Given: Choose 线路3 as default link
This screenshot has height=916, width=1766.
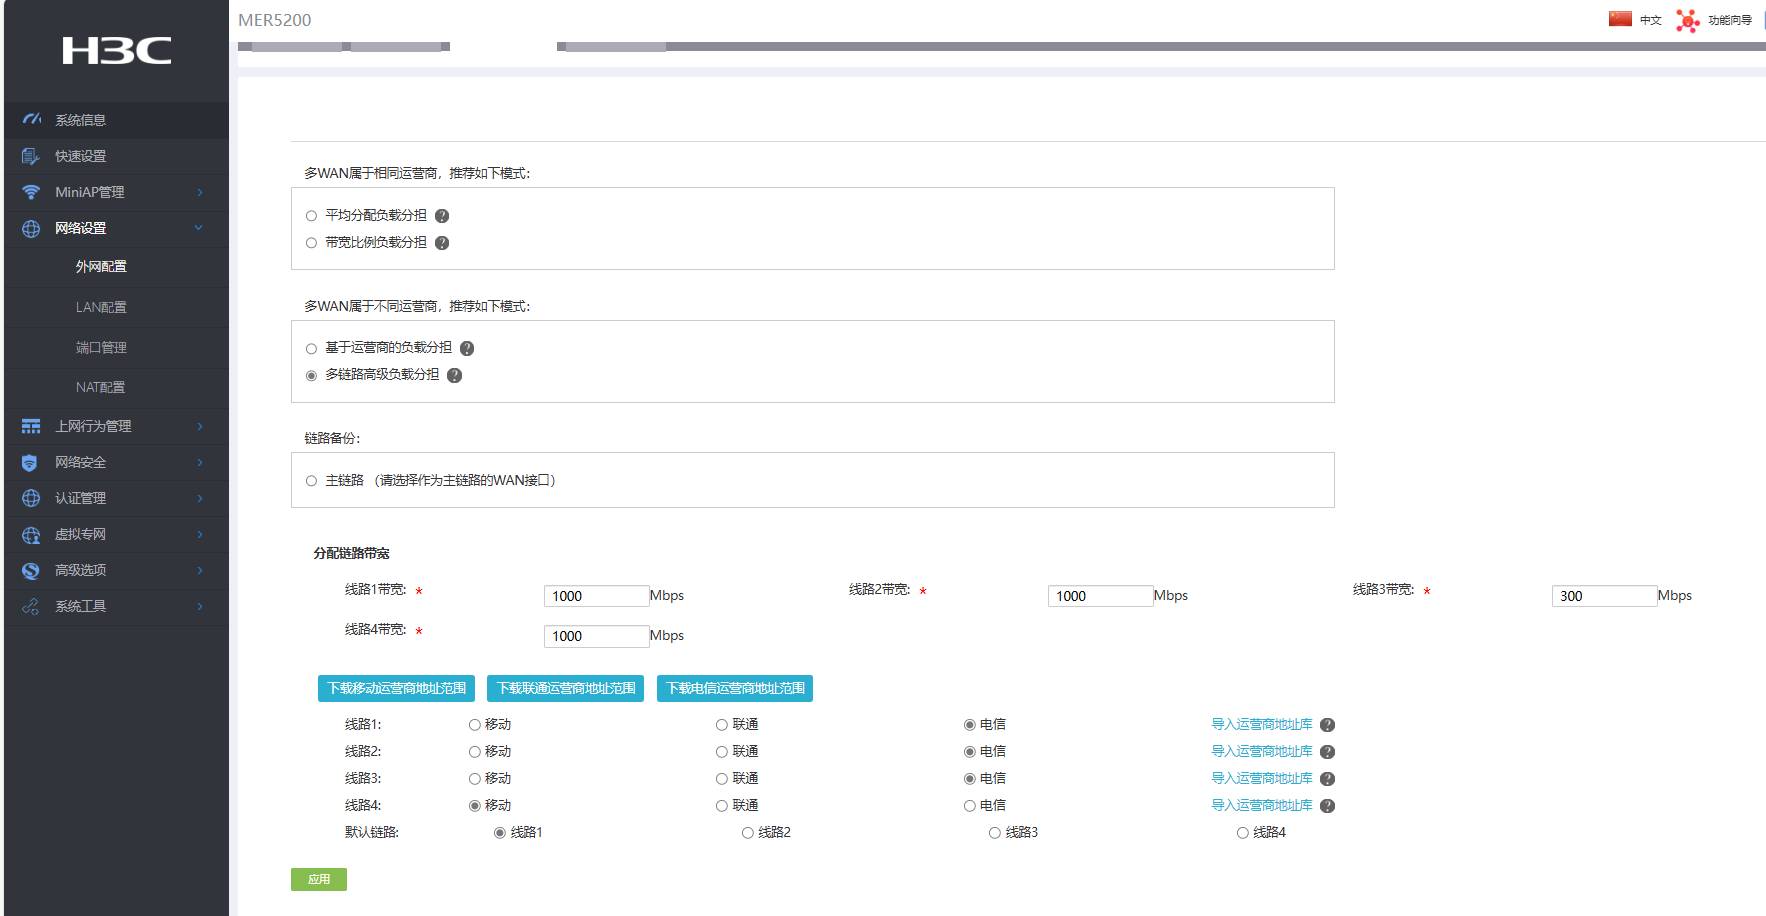Looking at the screenshot, I should point(995,833).
